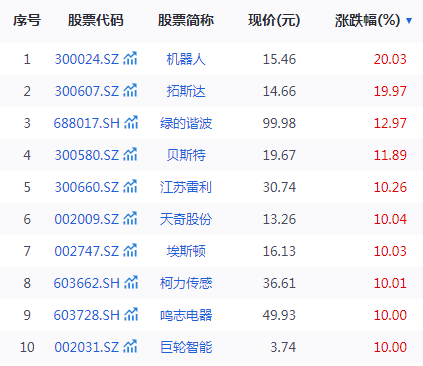This screenshot has width=423, height=366.
Task: Sort by 股票代码 column header
Action: pos(96,20)
